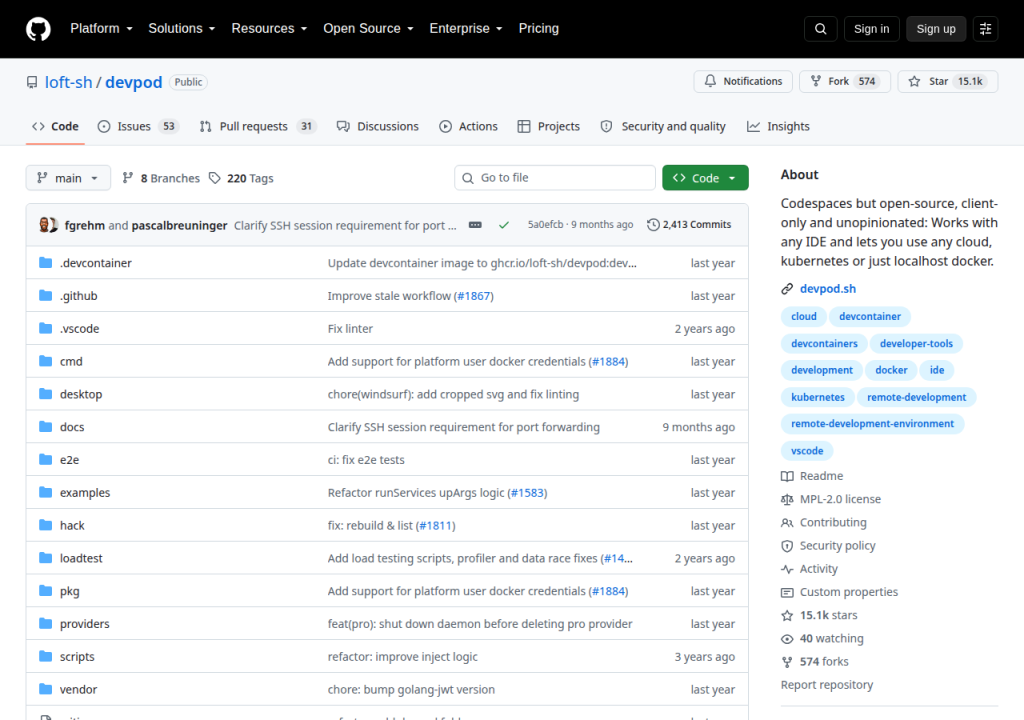Image resolution: width=1024 pixels, height=720 pixels.
Task: Open the Actions tab
Action: click(x=468, y=126)
